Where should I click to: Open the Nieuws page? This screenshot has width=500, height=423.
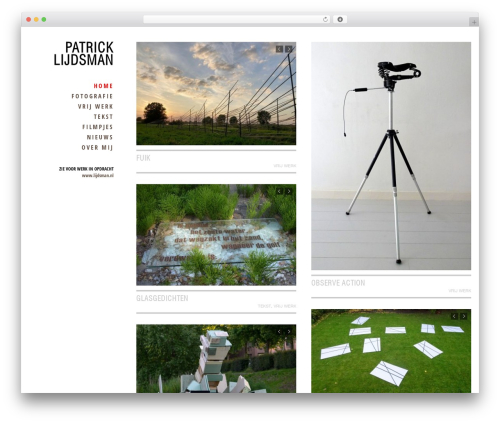pos(100,137)
